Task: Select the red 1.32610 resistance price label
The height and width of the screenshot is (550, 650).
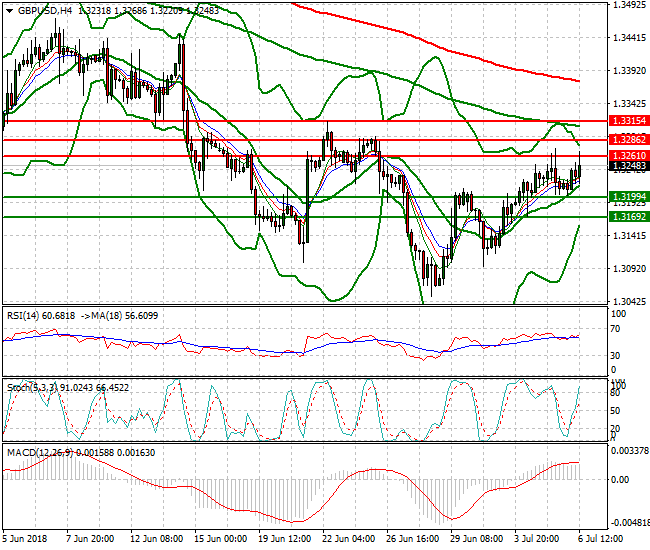Action: pyautogui.click(x=629, y=156)
